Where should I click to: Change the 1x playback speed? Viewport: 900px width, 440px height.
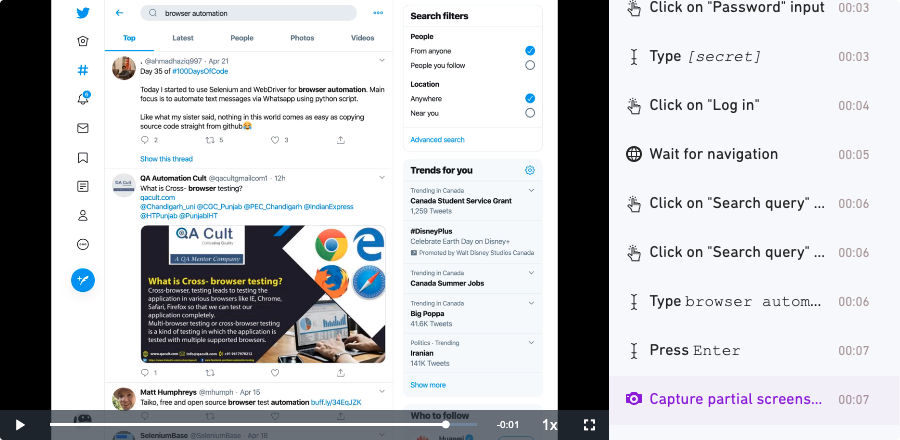point(549,425)
